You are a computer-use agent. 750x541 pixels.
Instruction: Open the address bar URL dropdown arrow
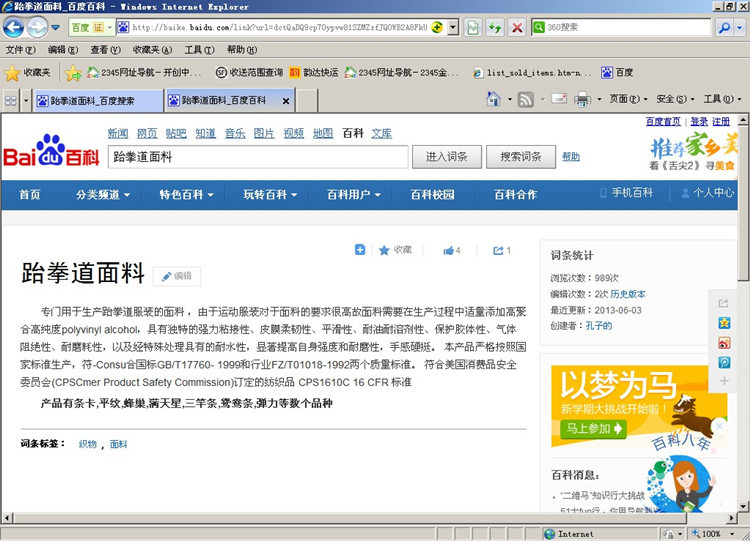(453, 27)
